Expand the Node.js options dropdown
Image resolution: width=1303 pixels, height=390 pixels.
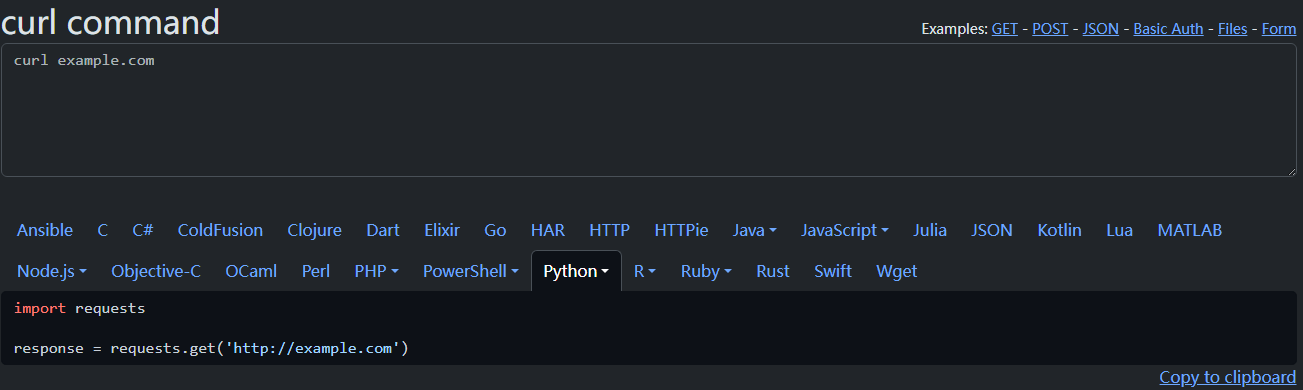(x=52, y=271)
